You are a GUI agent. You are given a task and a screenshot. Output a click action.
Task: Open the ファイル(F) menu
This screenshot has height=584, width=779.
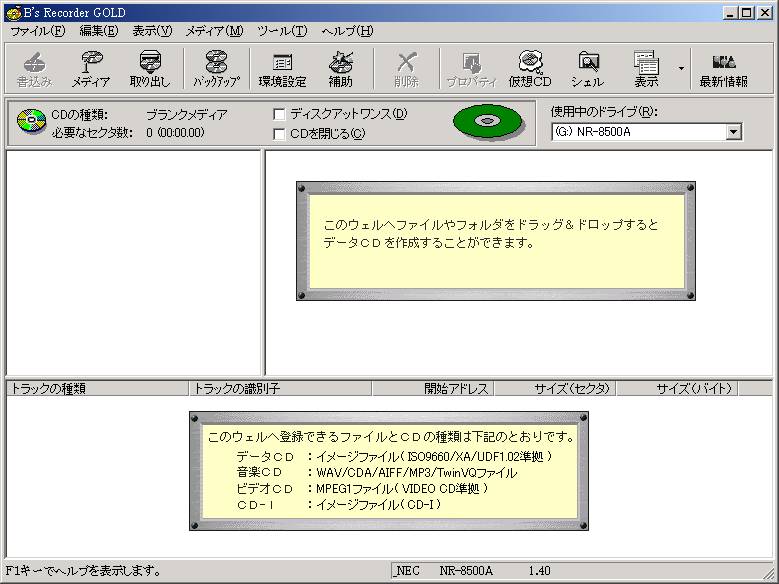[x=38, y=31]
